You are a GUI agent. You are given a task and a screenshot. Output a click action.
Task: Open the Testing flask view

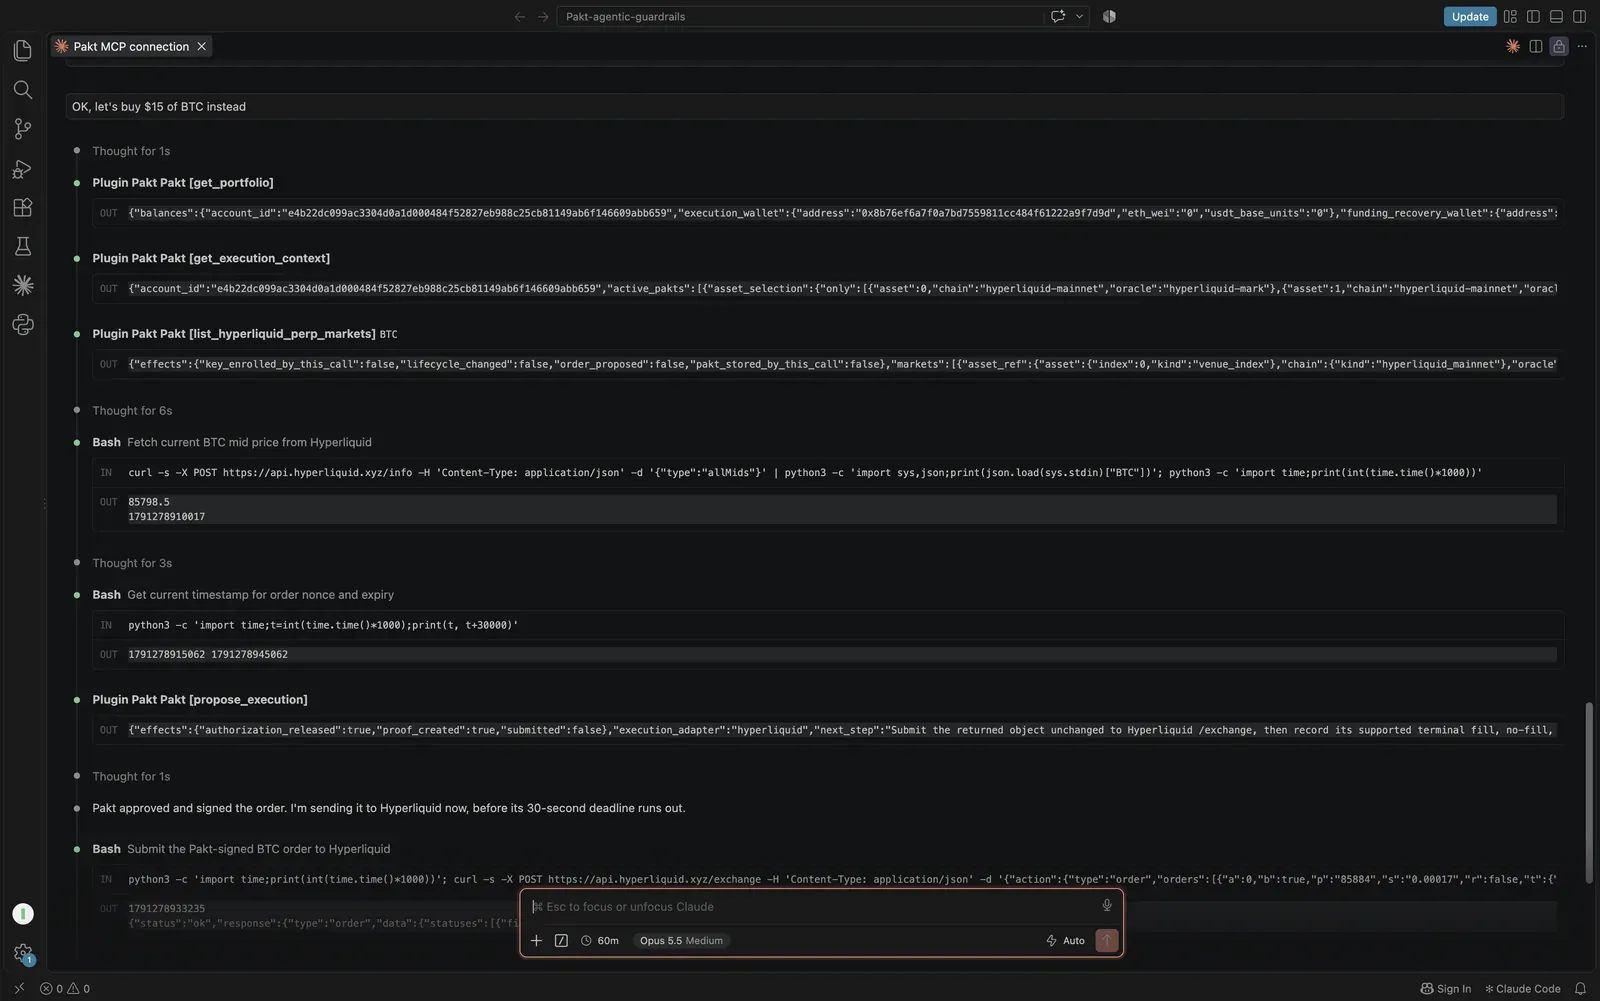pyautogui.click(x=22, y=246)
